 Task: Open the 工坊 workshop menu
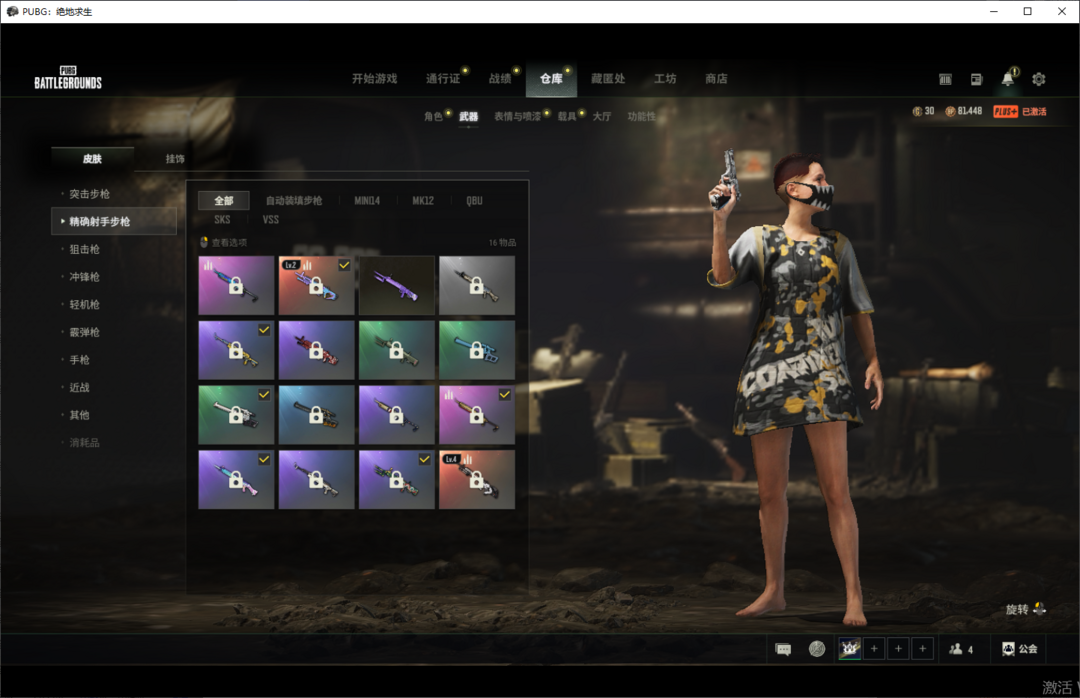coord(665,79)
